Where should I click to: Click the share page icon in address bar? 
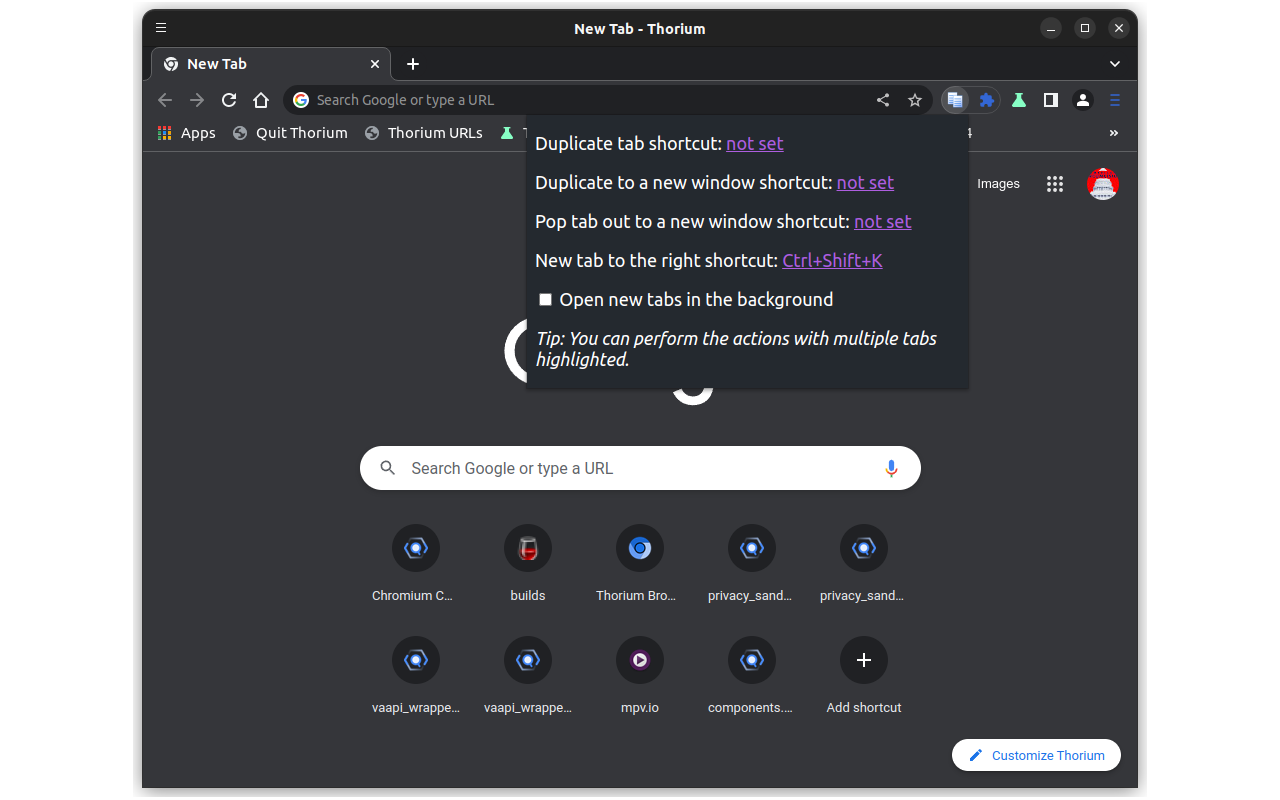(883, 100)
